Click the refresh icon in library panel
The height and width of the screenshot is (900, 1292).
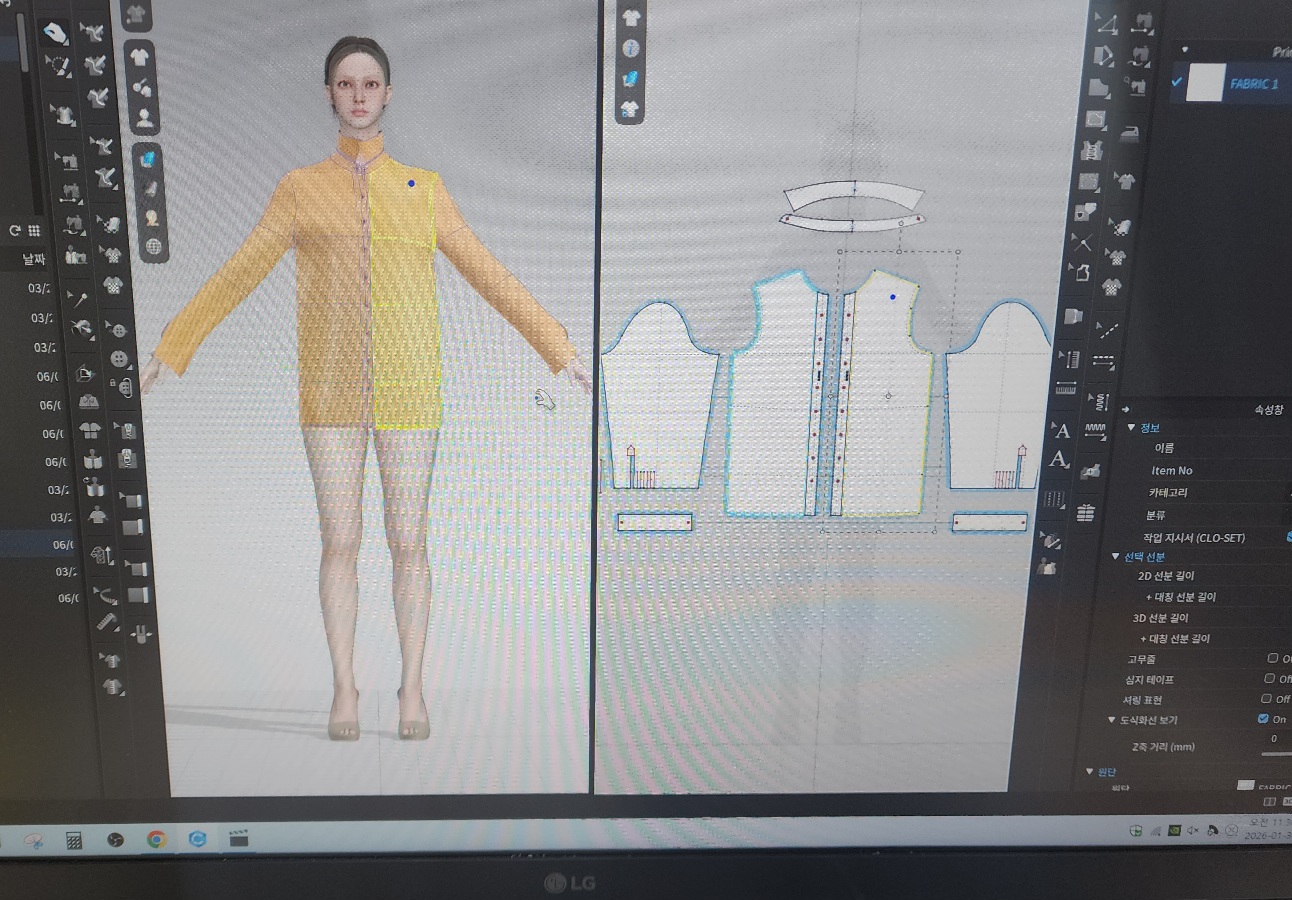15,230
